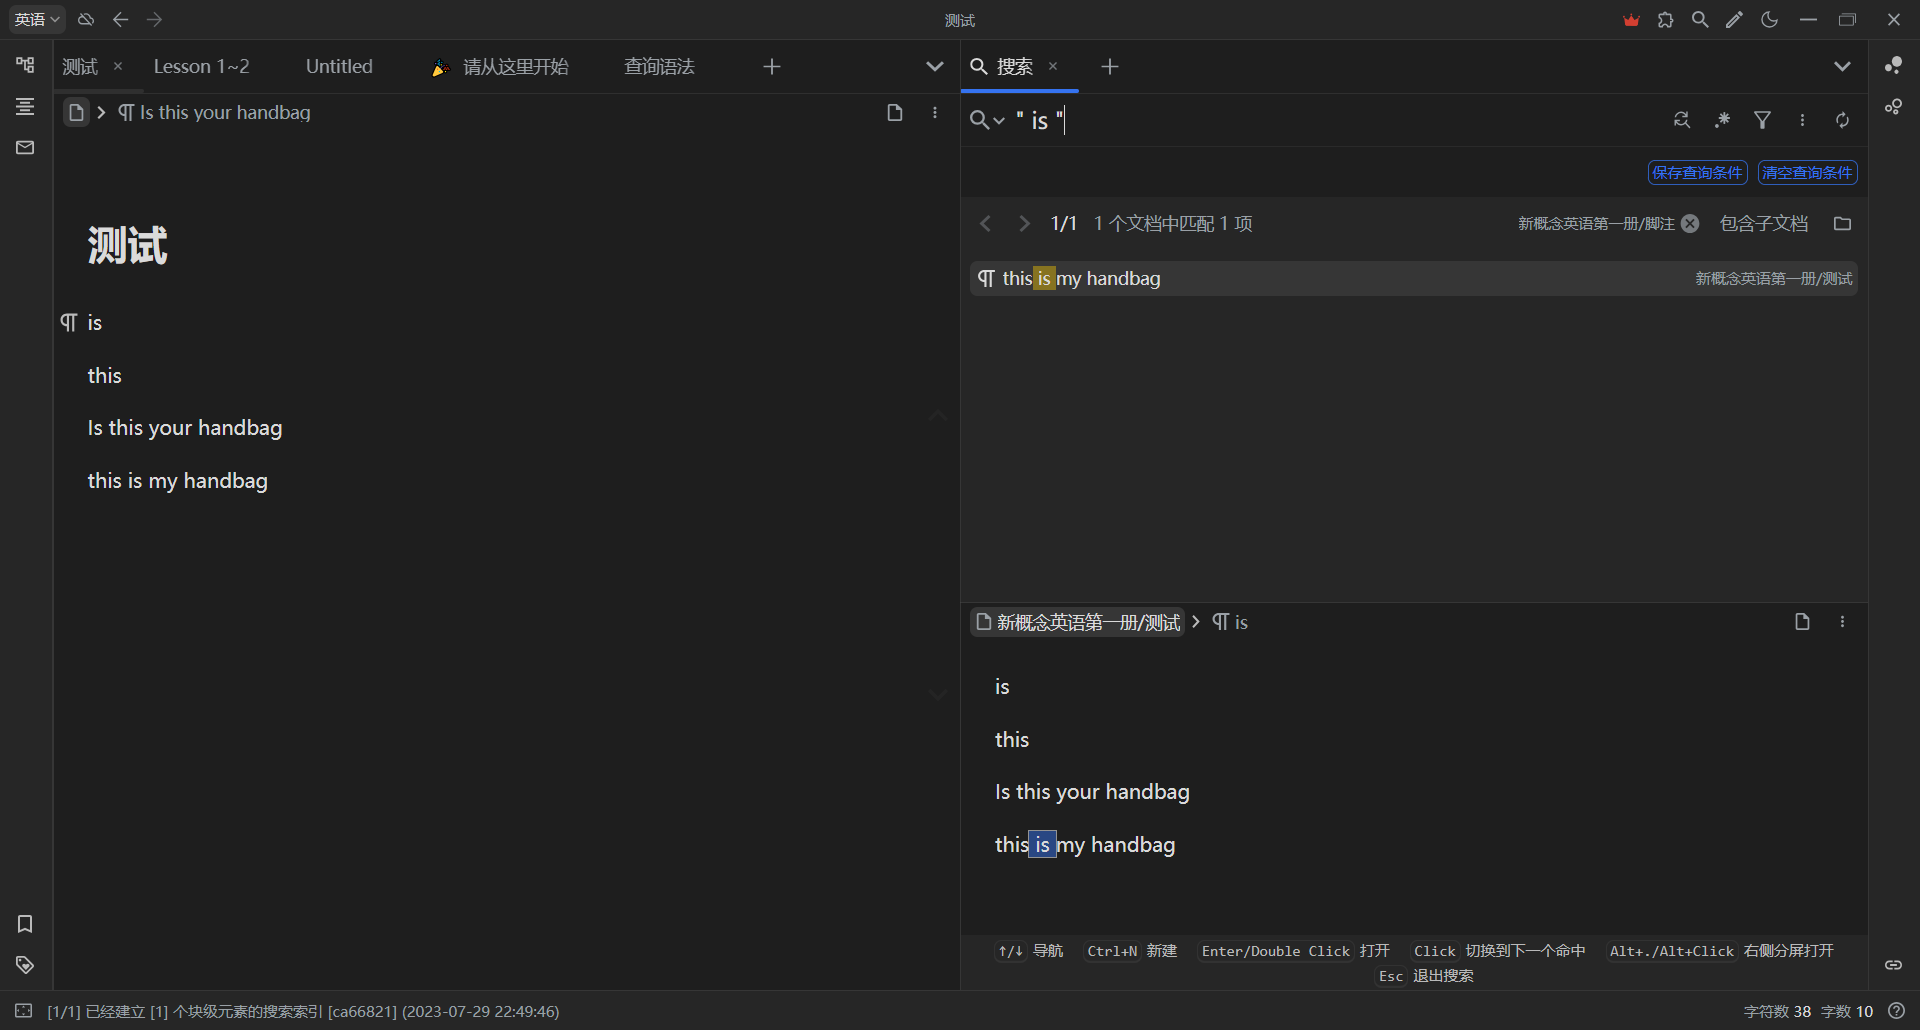Open the file tree panel icon
The image size is (1920, 1030).
[25, 65]
